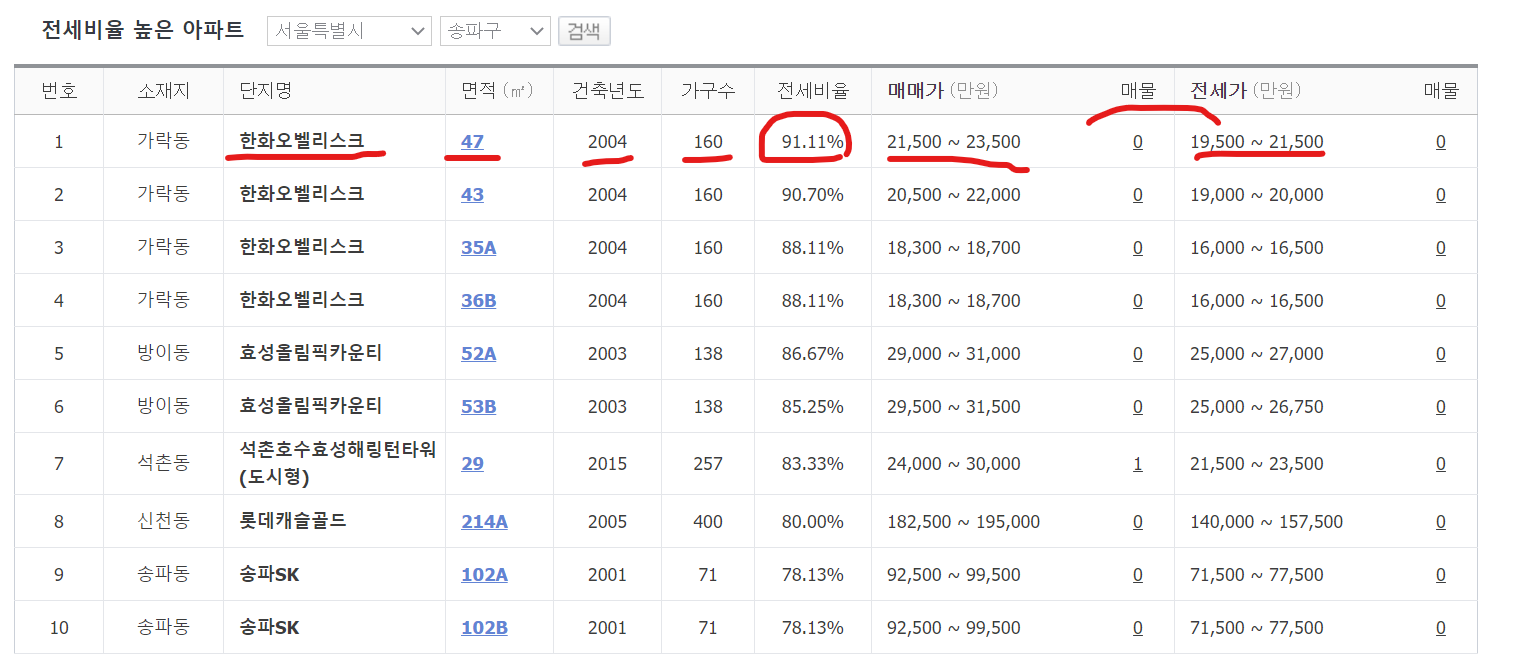Image resolution: width=1527 pixels, height=654 pixels.
Task: Select the 85.25% jeonse ratio cell
Action: click(x=813, y=407)
